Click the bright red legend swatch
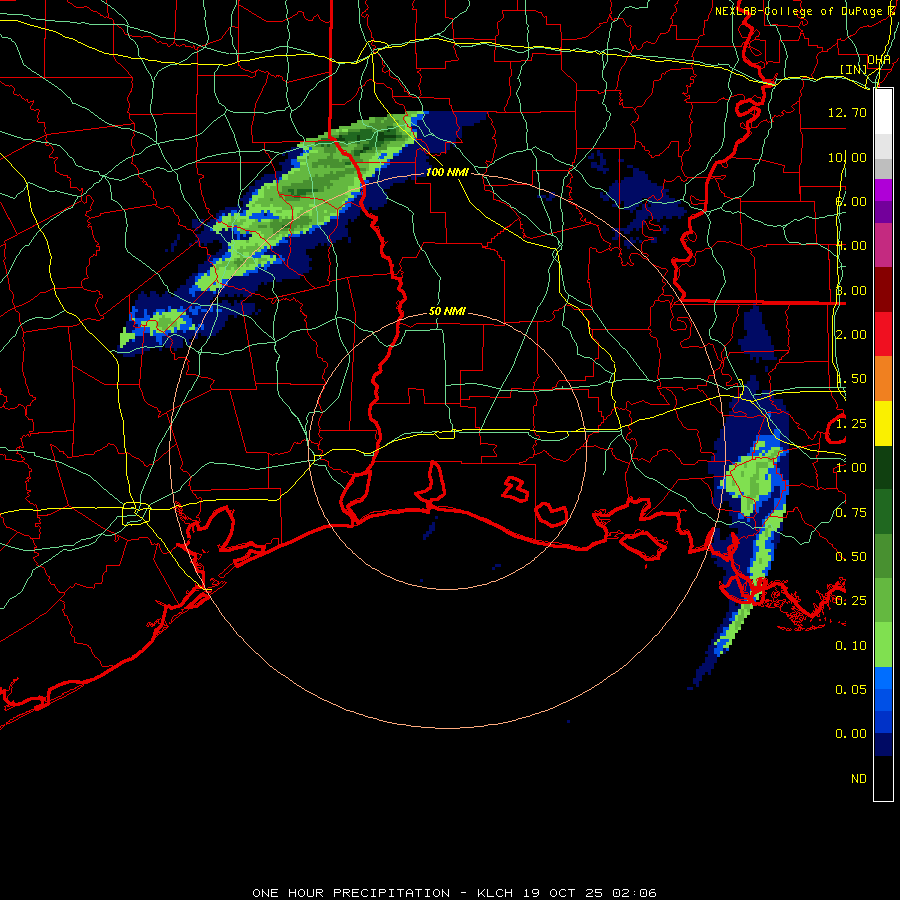Viewport: 900px width, 900px height. [883, 334]
